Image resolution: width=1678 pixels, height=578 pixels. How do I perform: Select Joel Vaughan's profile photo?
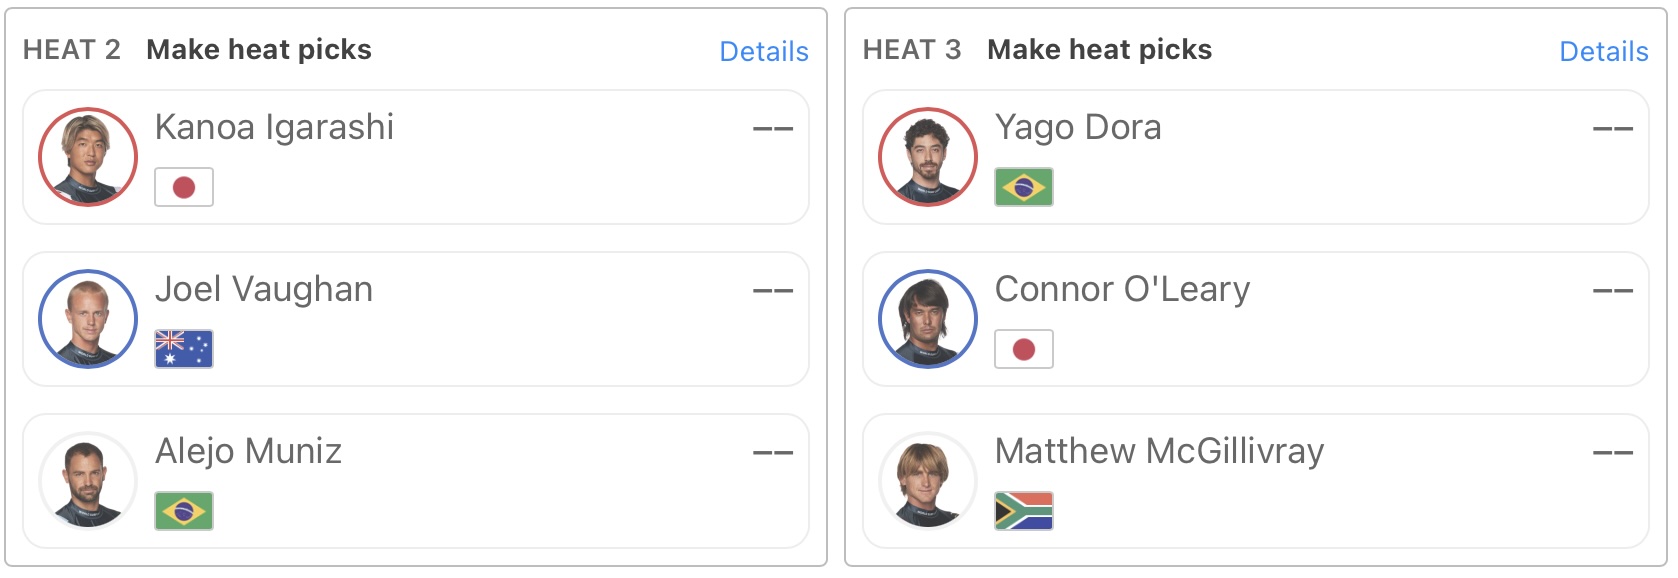88,319
